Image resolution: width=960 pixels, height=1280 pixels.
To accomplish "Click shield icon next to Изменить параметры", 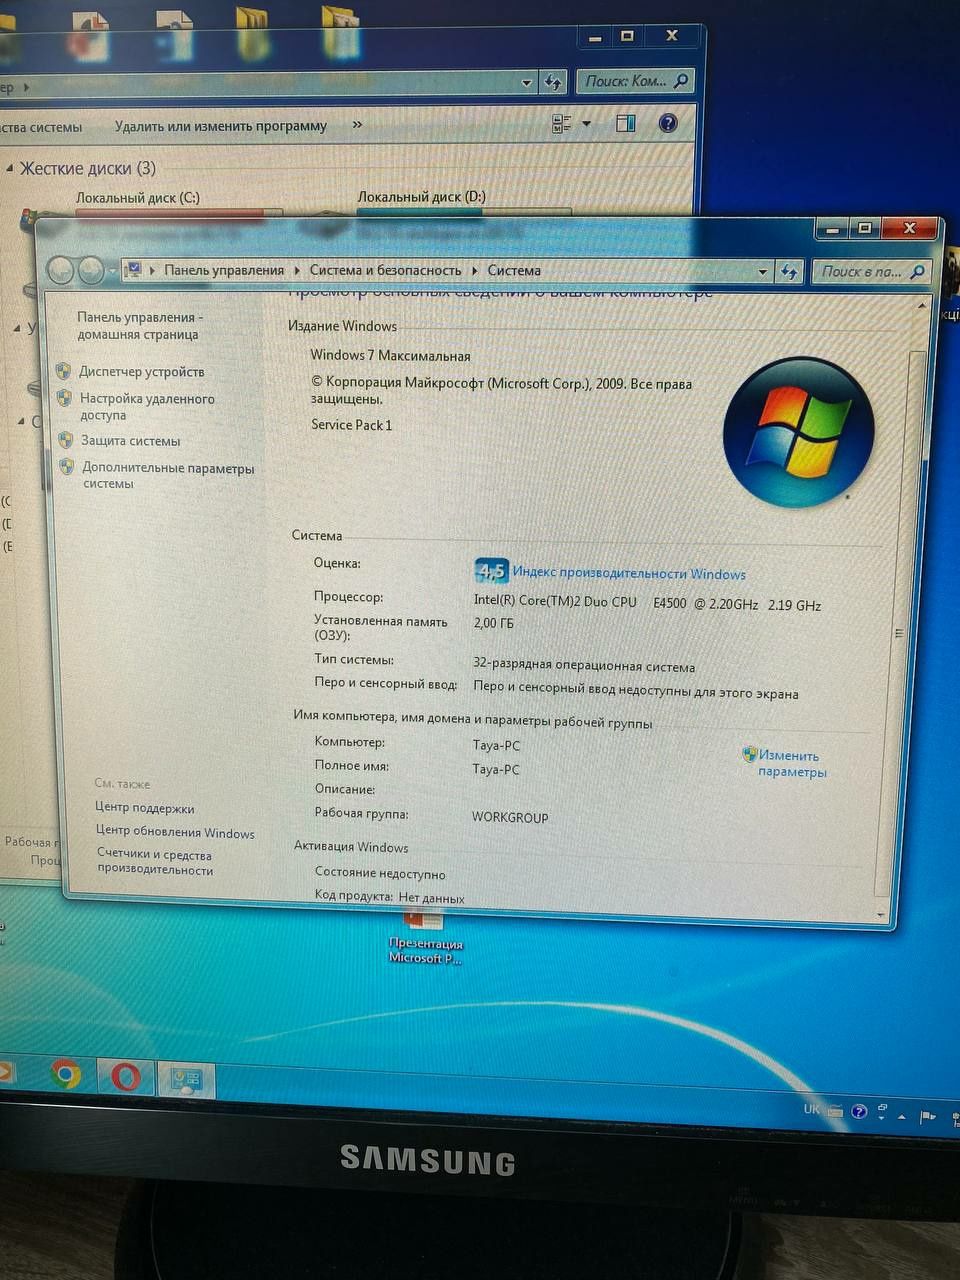I will point(749,755).
